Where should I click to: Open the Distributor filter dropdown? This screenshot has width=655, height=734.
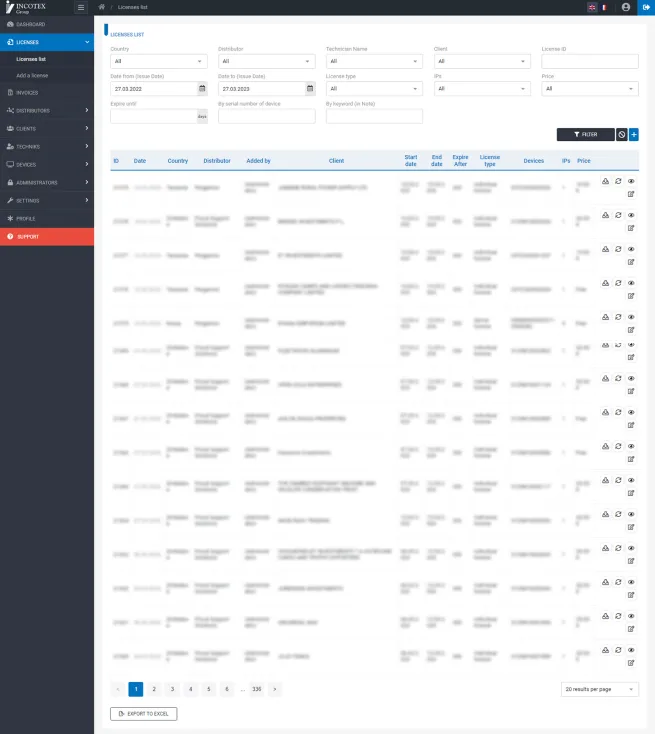point(266,61)
